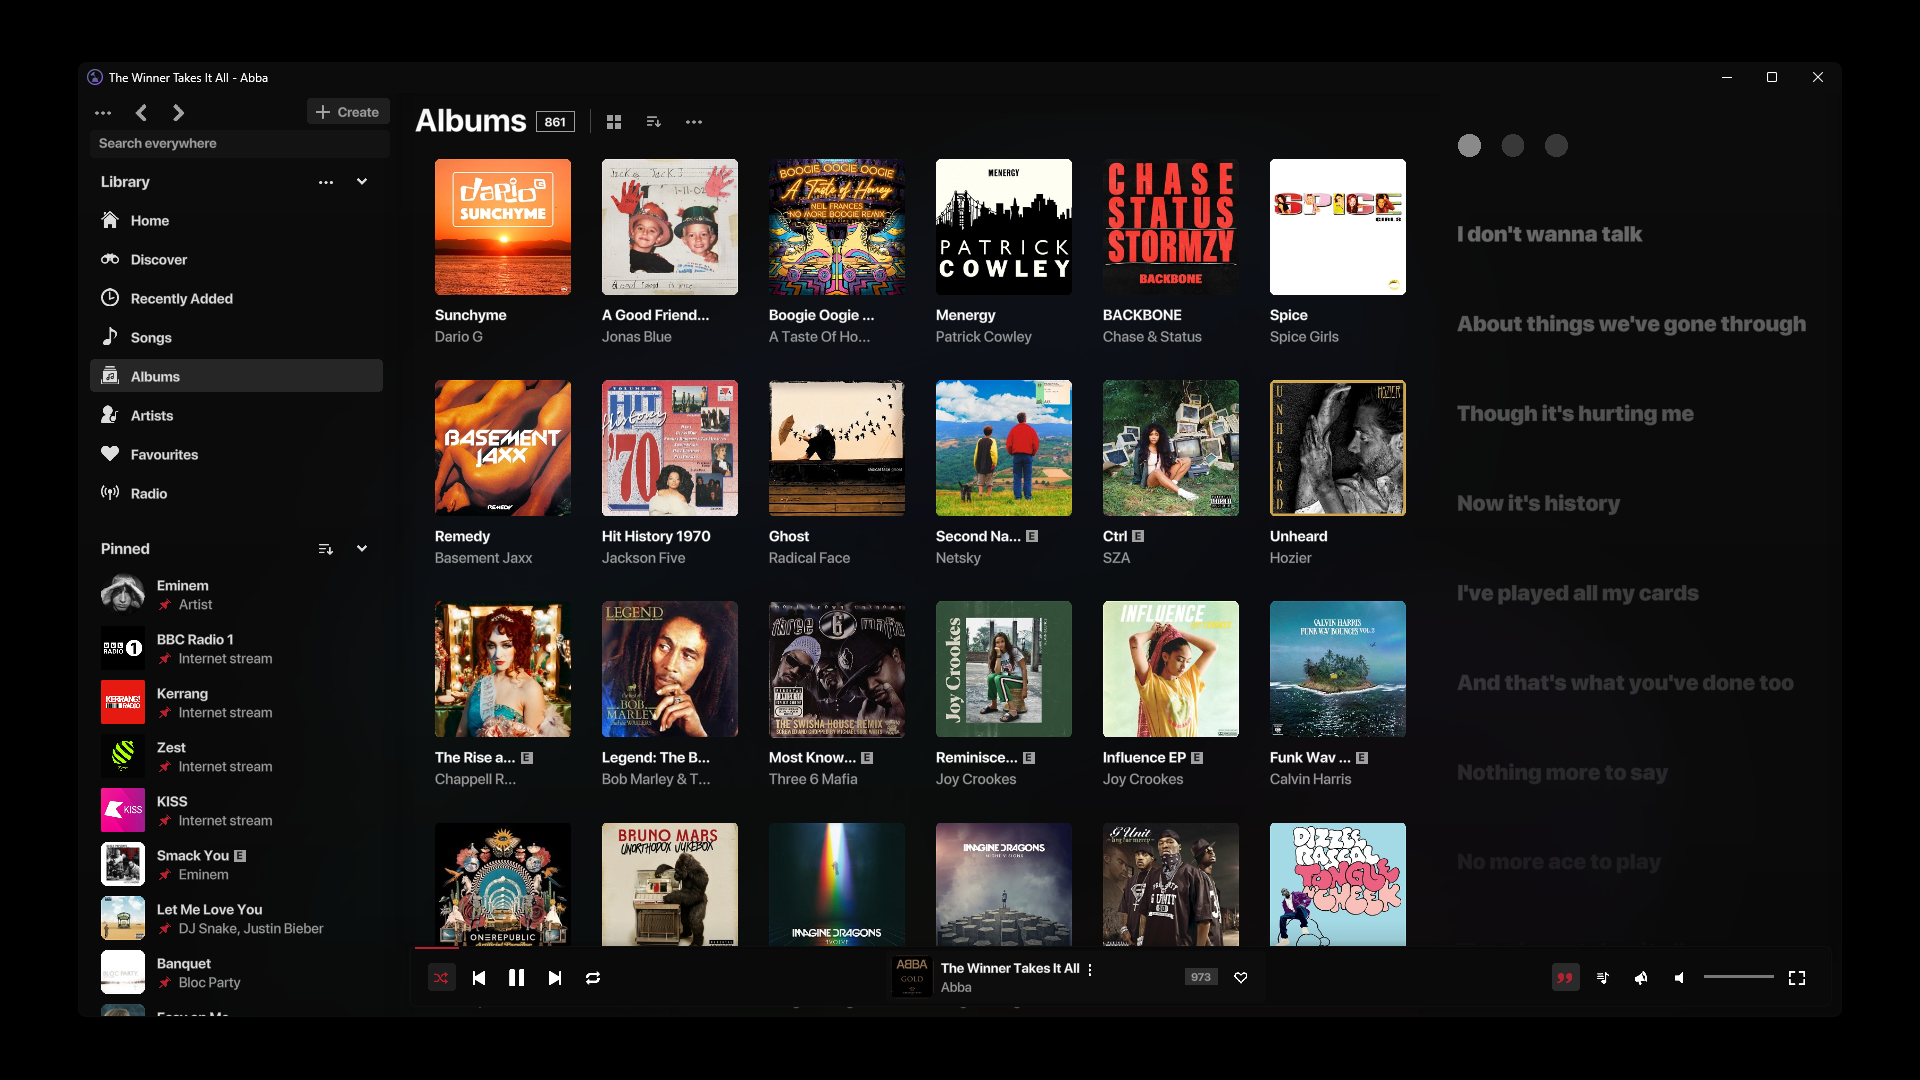The height and width of the screenshot is (1080, 1920).
Task: Jump to lyric "I've played all my cards"
Action: [1577, 593]
